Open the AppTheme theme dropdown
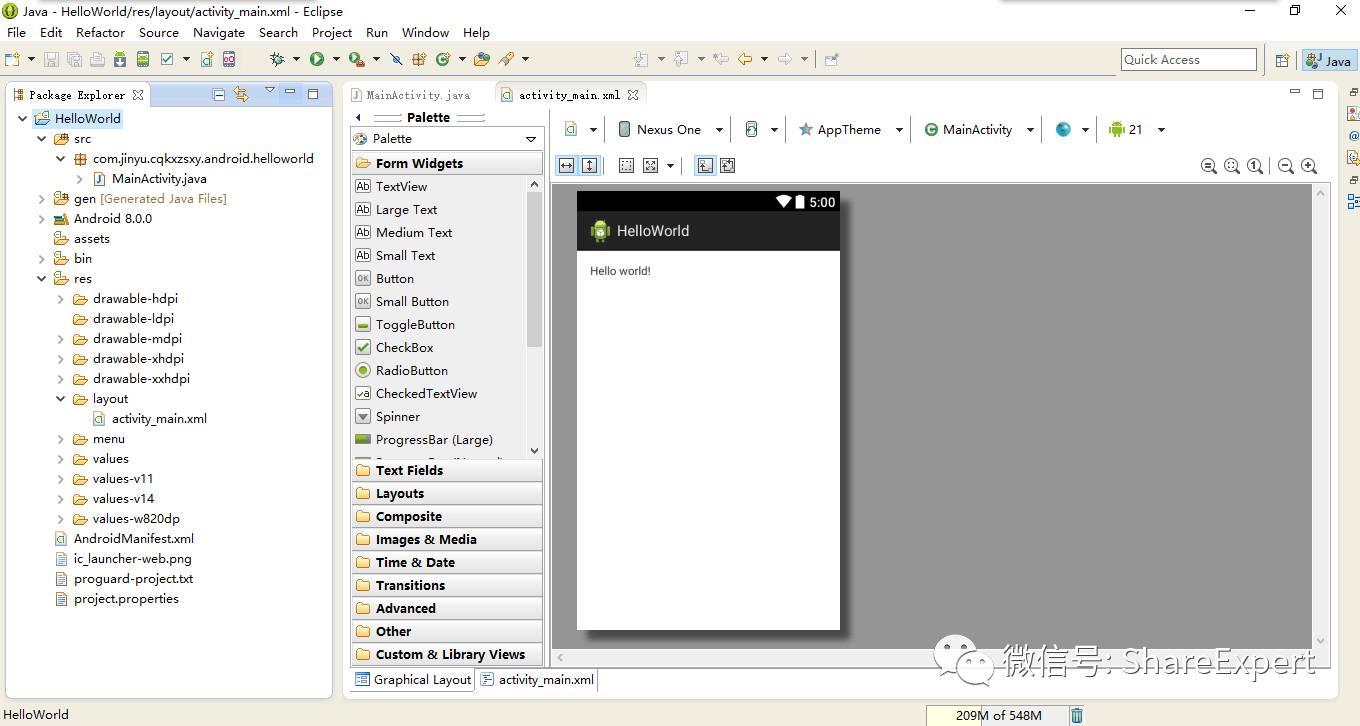Image resolution: width=1360 pixels, height=726 pixels. (850, 130)
